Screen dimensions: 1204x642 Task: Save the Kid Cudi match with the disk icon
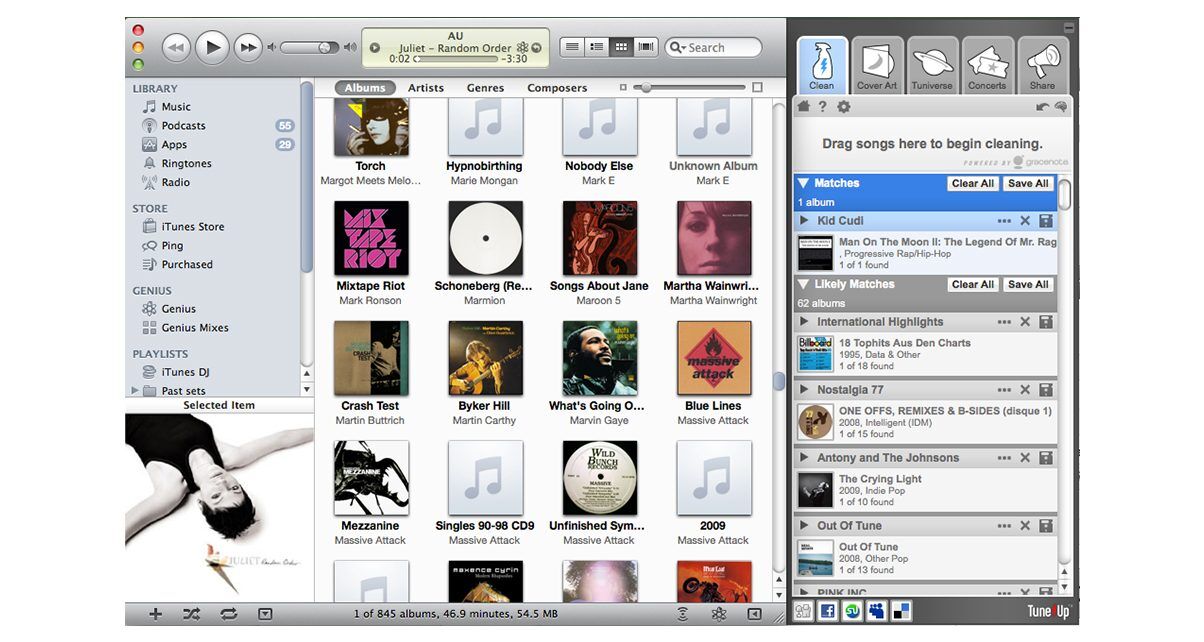point(1045,221)
